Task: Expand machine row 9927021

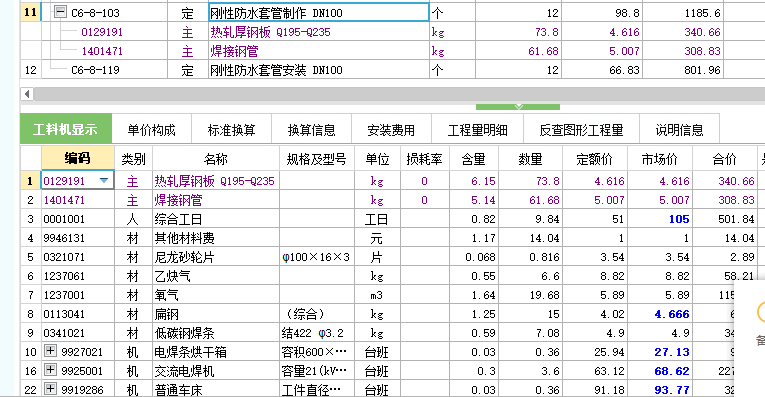Action: 50,351
